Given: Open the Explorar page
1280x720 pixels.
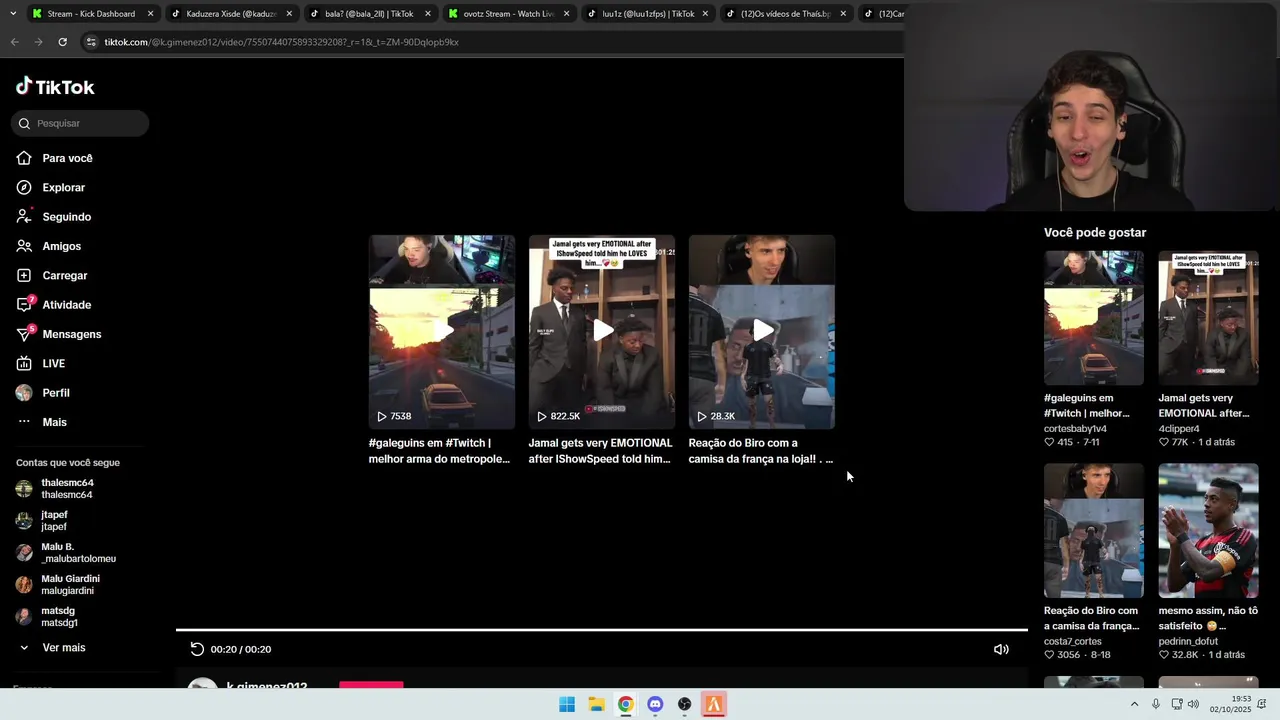Looking at the screenshot, I should point(63,187).
